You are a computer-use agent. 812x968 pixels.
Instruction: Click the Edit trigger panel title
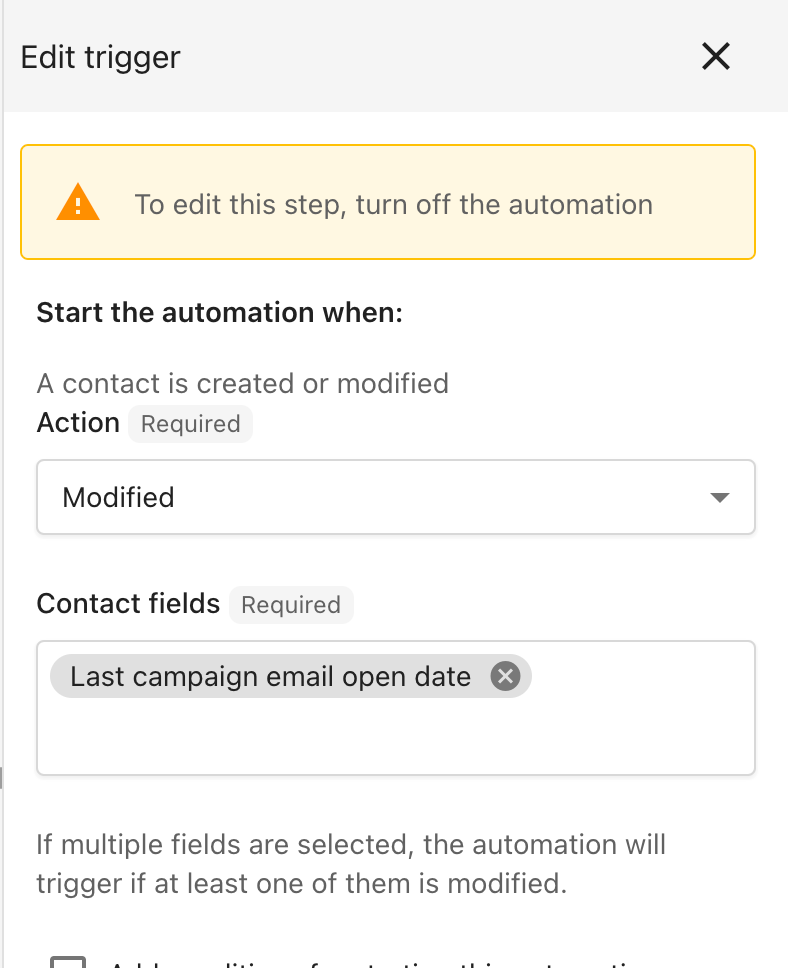click(100, 57)
